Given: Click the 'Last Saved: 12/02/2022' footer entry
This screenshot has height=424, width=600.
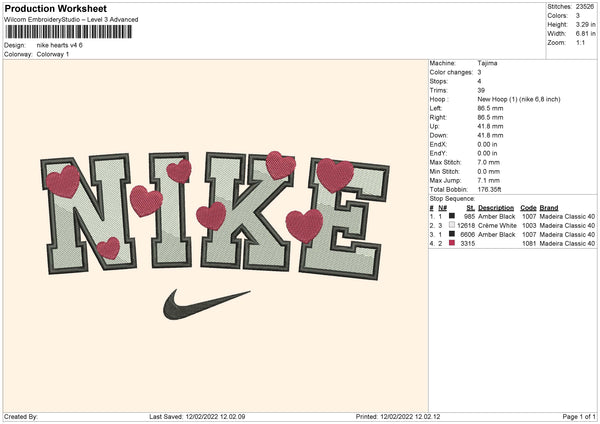Looking at the screenshot, I should click(x=197, y=416).
